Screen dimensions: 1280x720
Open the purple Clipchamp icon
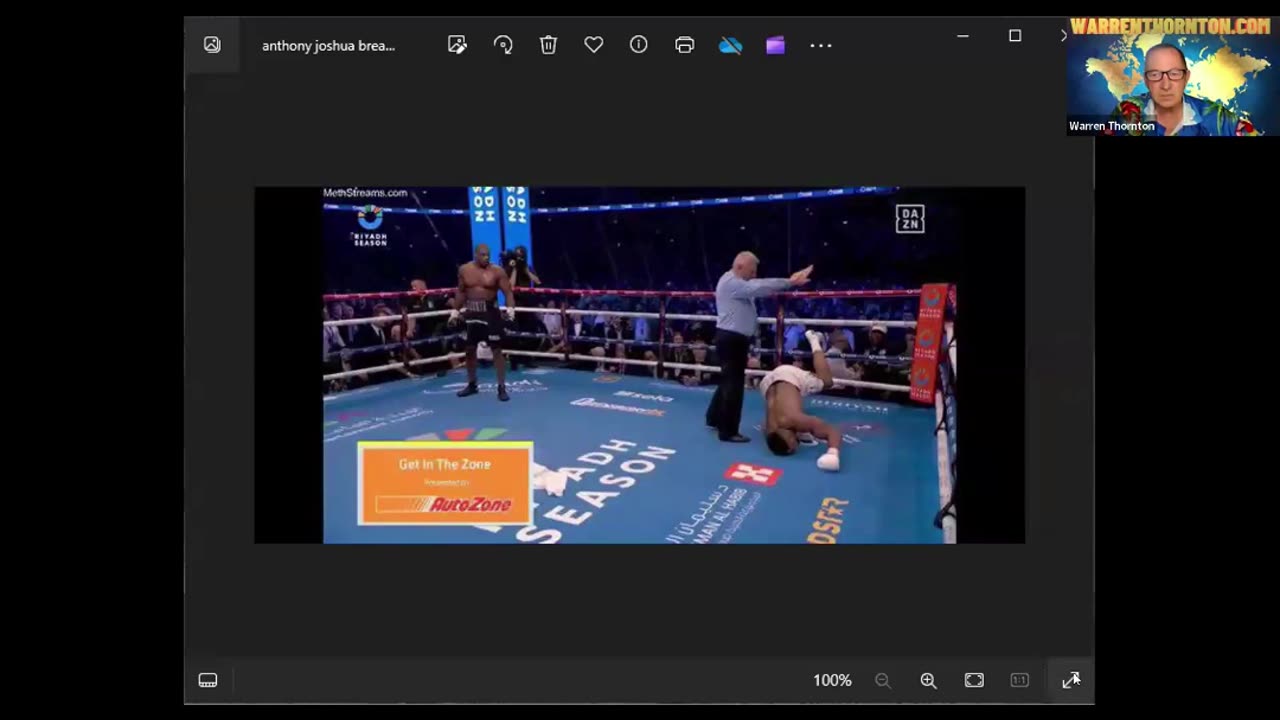point(775,45)
